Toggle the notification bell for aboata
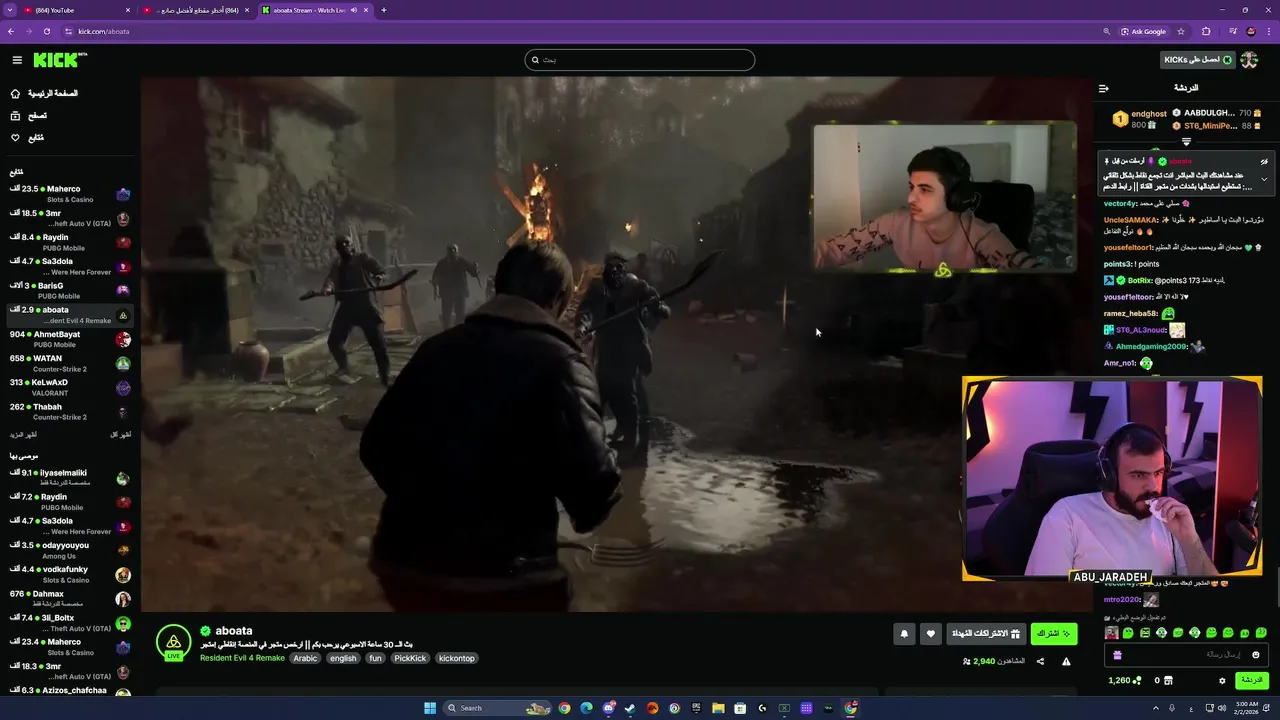 904,634
